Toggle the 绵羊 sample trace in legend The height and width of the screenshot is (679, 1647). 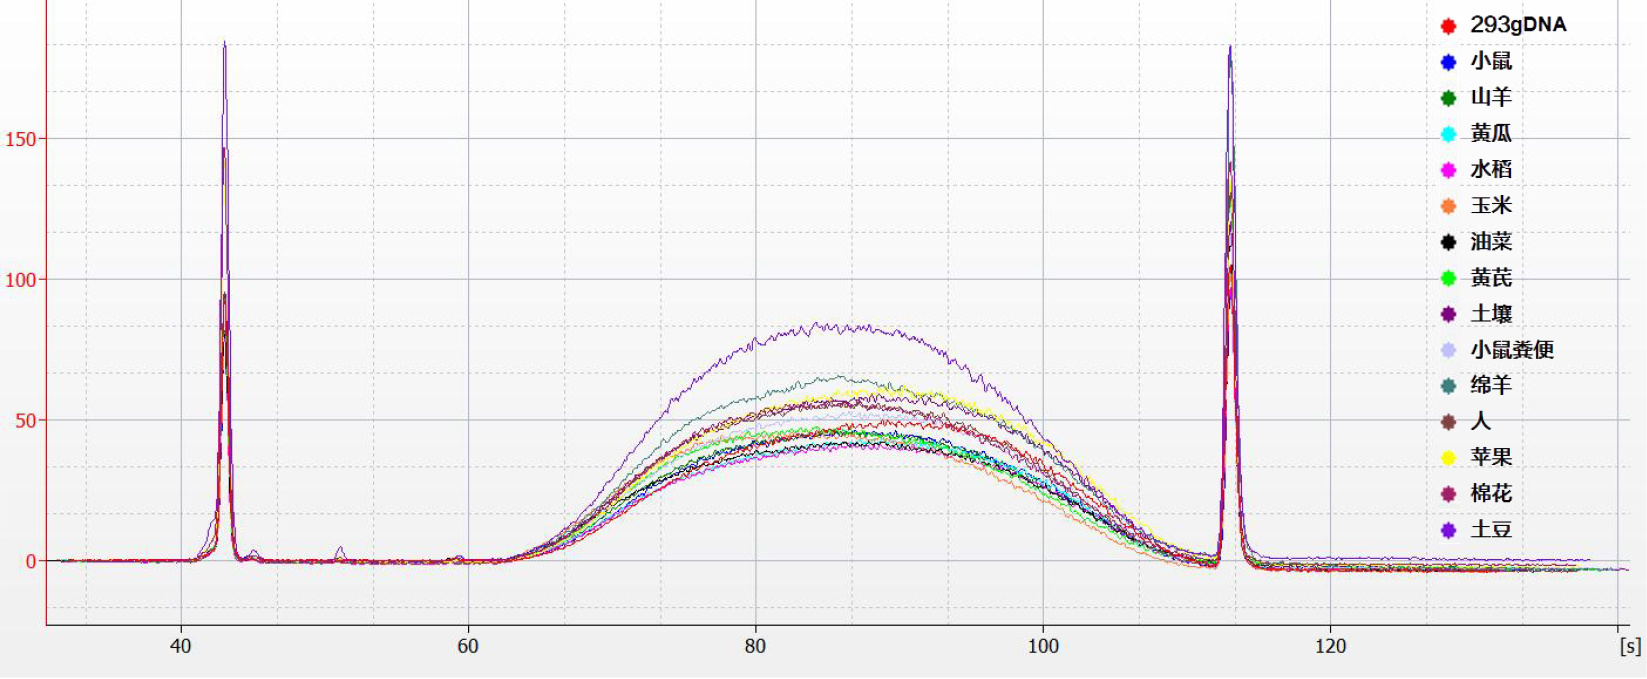pyautogui.click(x=1490, y=385)
